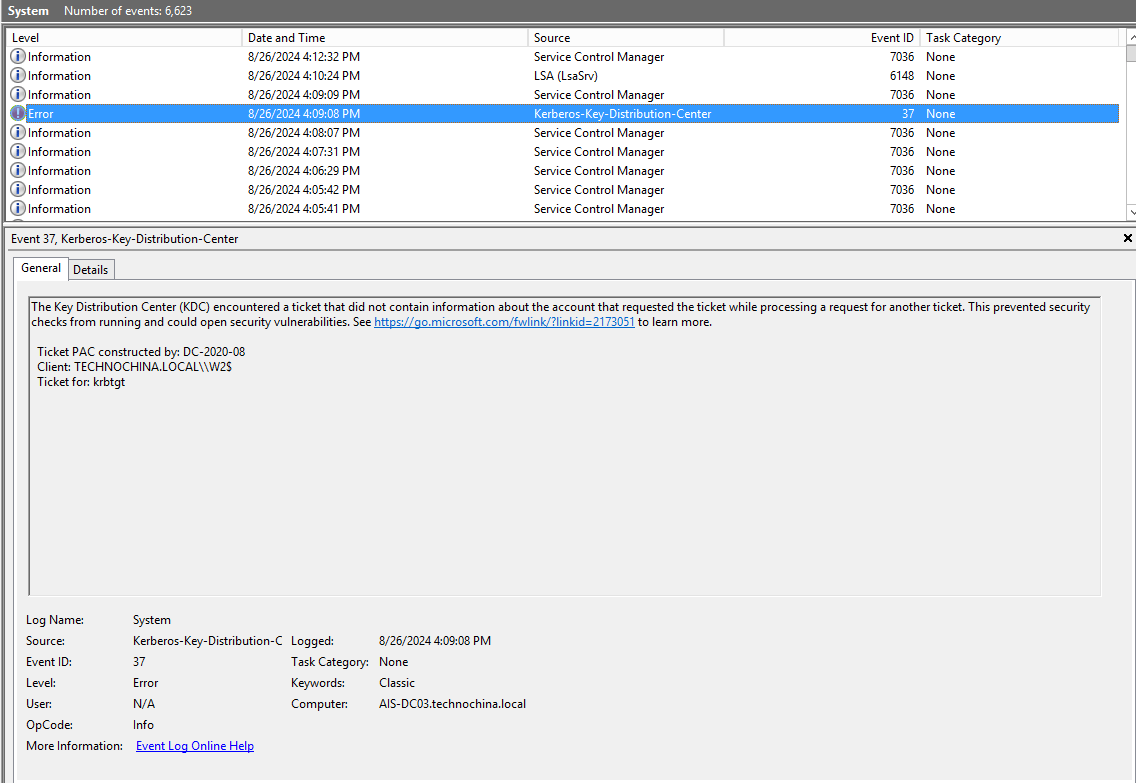This screenshot has width=1136, height=783.
Task: Click the info icon of 4:07:31 PM event
Action: 17,151
